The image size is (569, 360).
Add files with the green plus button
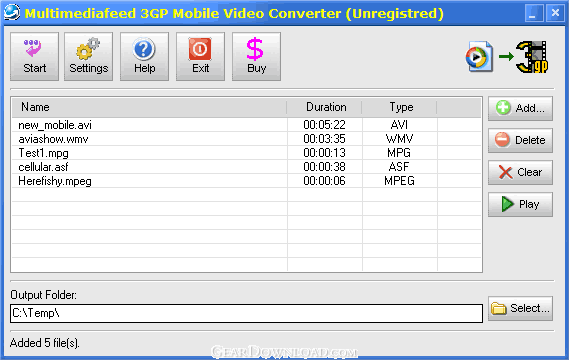click(x=520, y=108)
